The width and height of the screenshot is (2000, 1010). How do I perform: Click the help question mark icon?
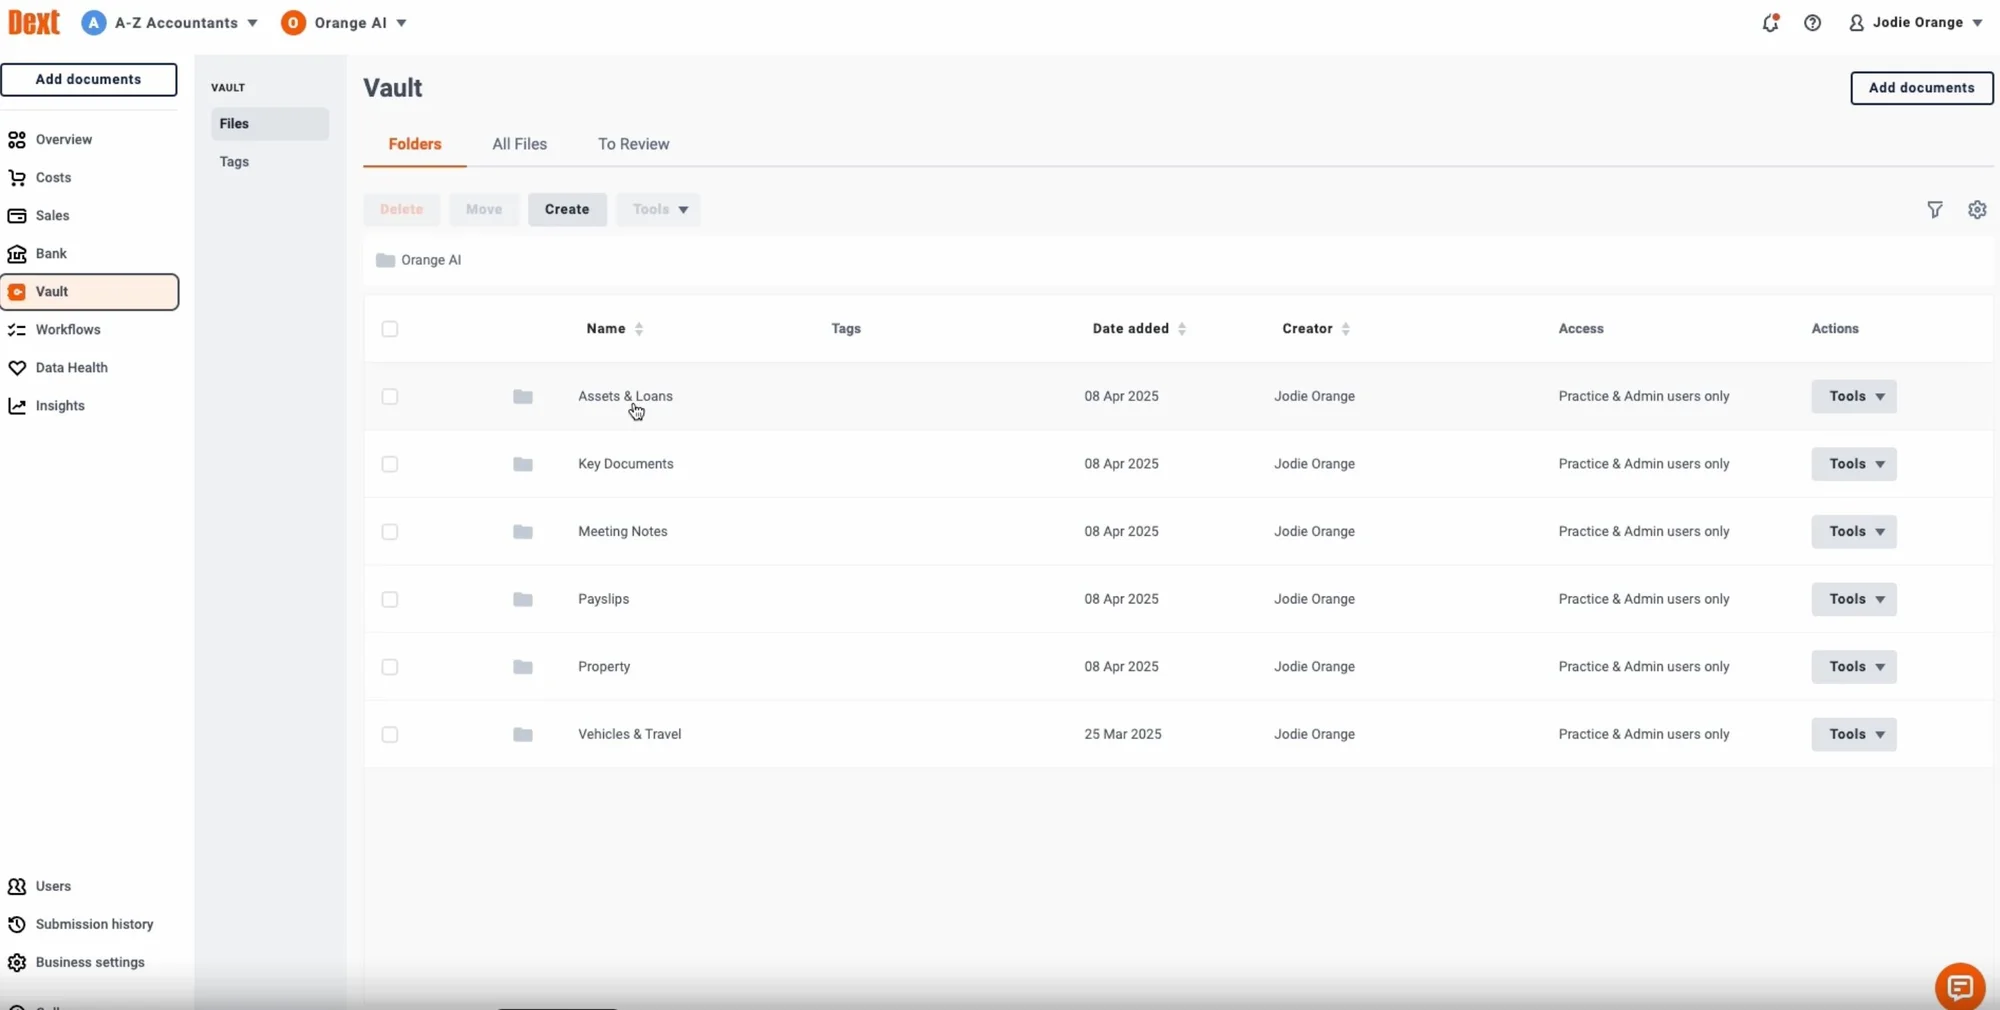(x=1812, y=23)
